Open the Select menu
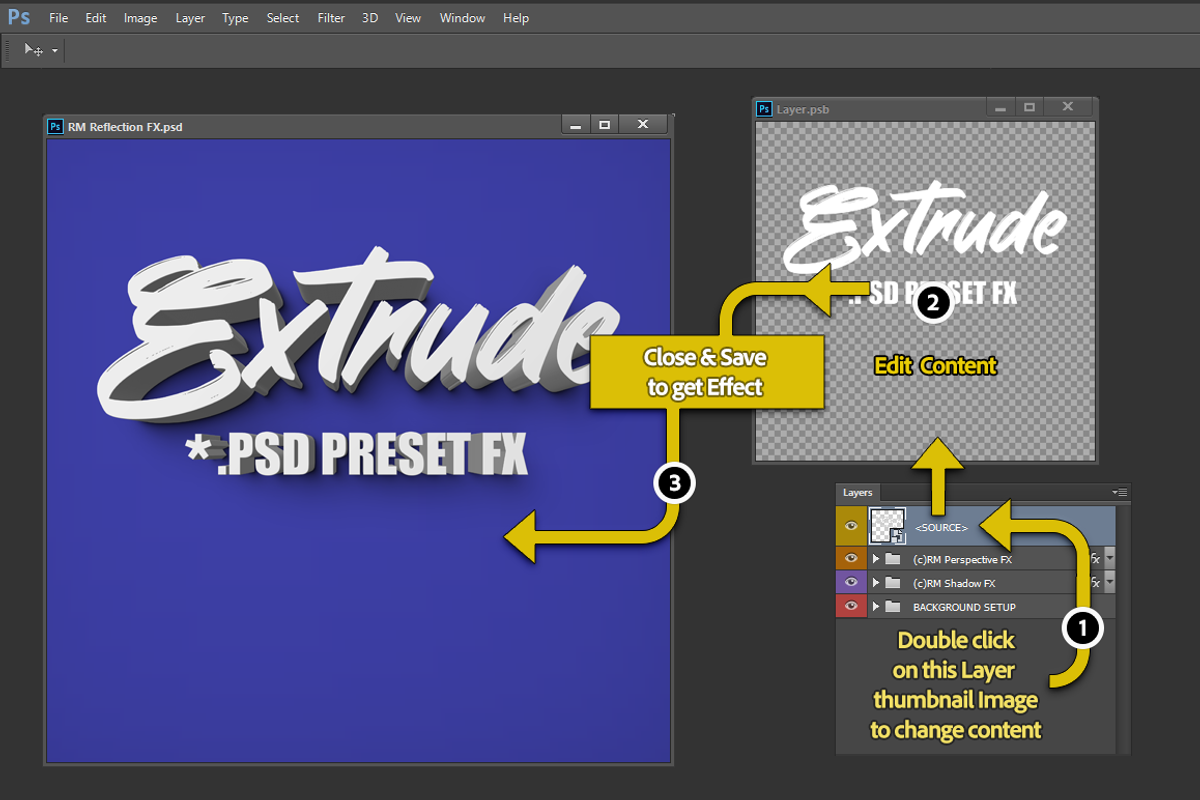 tap(283, 18)
